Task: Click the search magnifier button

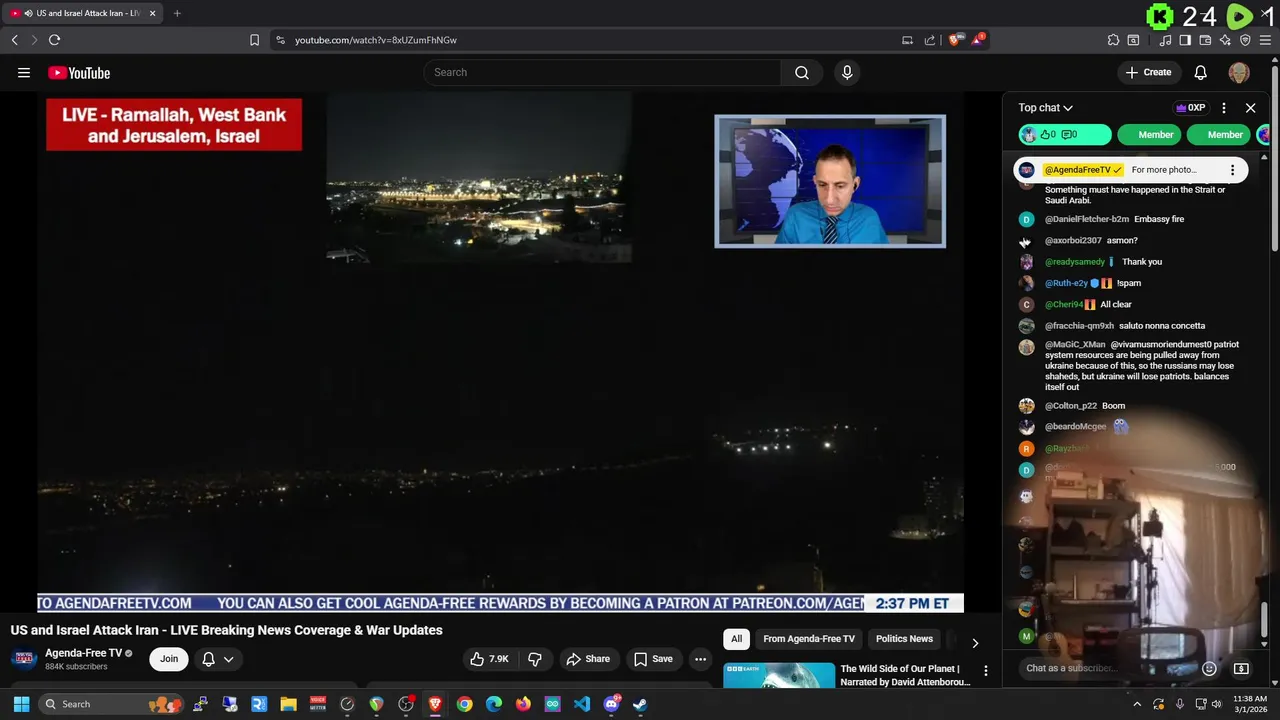Action: click(802, 72)
